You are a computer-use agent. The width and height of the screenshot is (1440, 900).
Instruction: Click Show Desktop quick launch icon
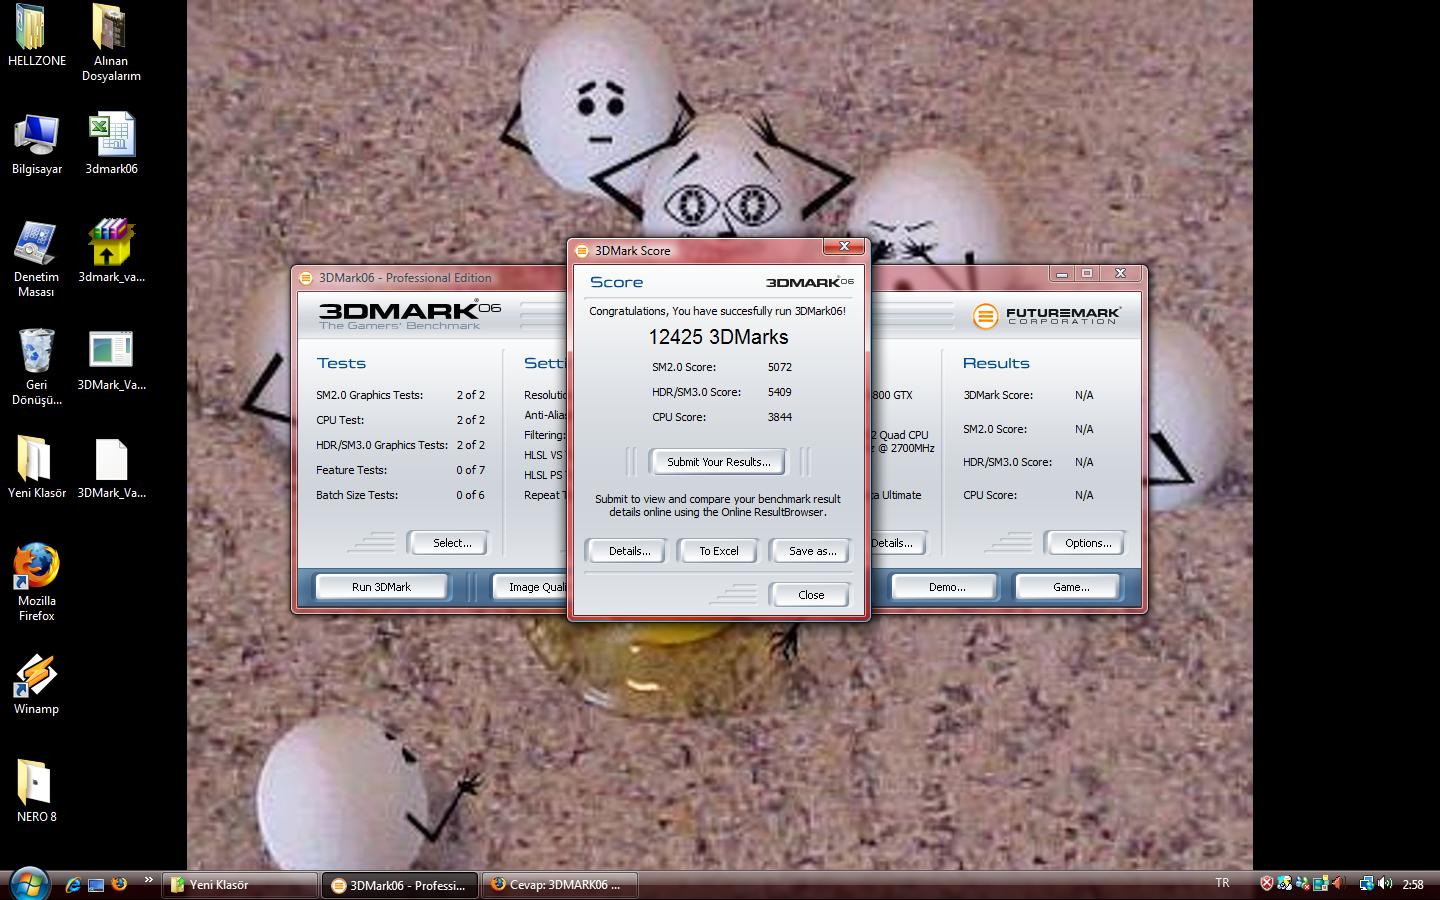[96, 884]
